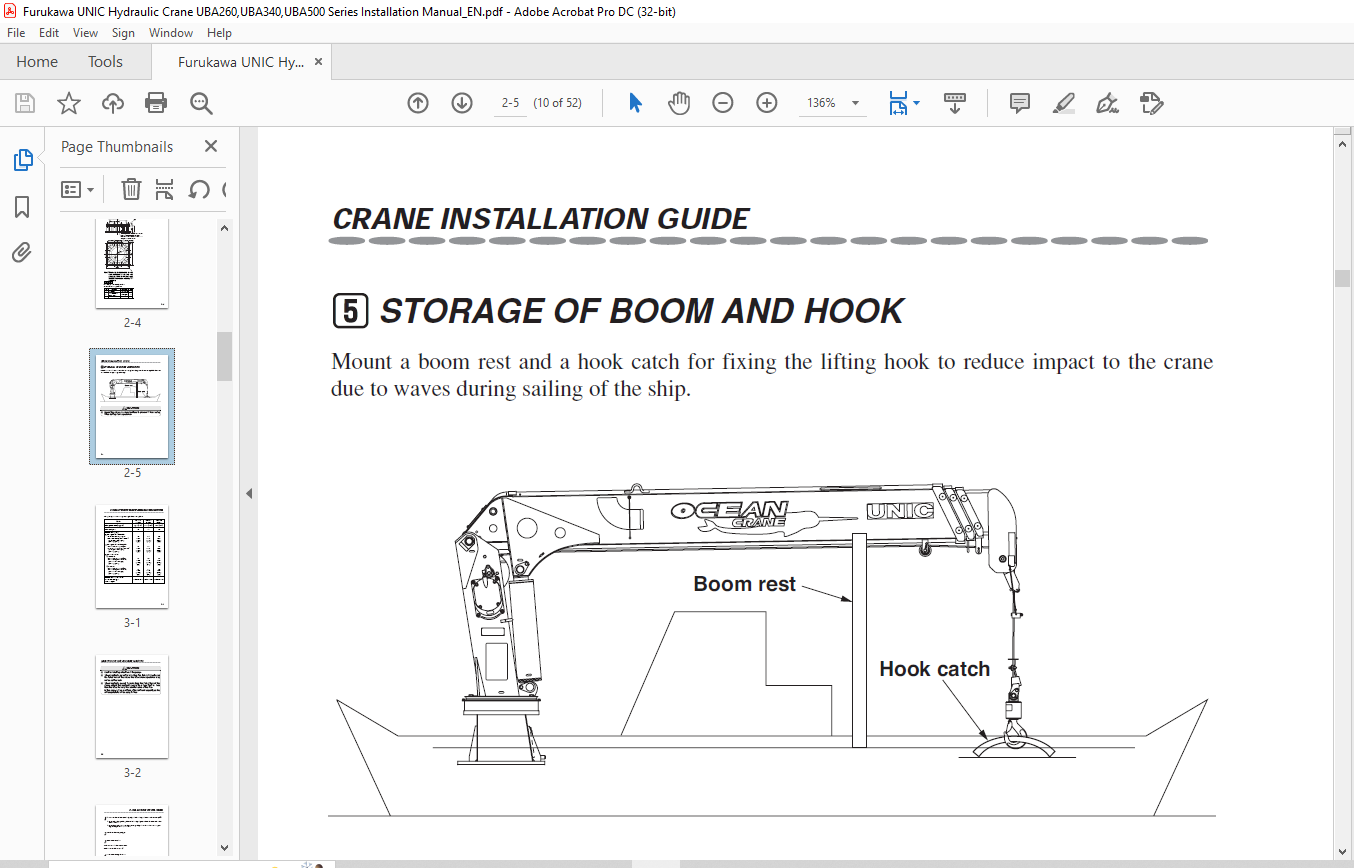
Task: Switch to the Home tab
Action: pos(37,62)
